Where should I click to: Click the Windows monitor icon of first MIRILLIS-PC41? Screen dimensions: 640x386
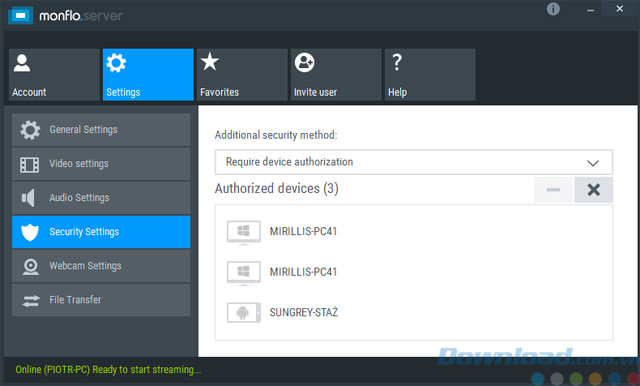(244, 233)
